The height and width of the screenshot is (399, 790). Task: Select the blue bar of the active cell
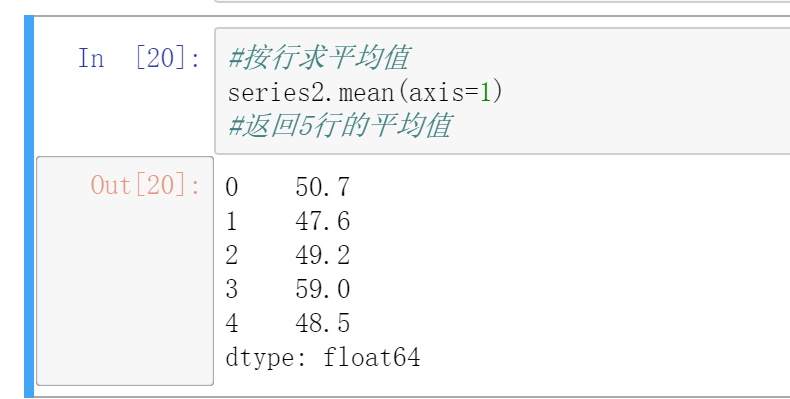point(29,207)
